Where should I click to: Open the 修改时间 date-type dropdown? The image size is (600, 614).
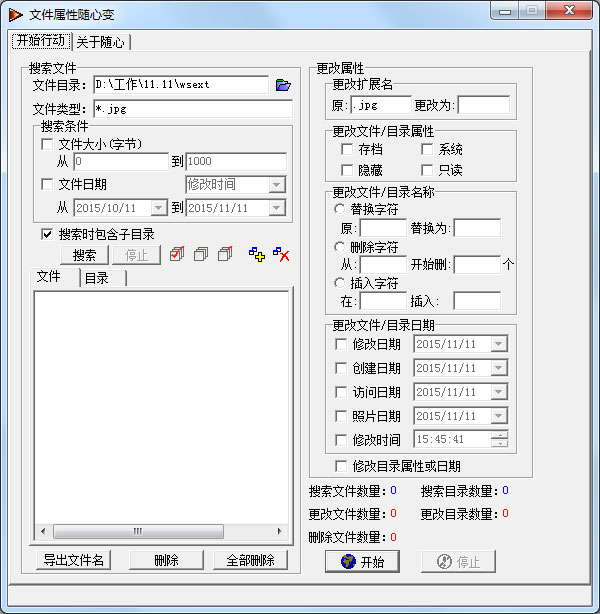tap(277, 184)
